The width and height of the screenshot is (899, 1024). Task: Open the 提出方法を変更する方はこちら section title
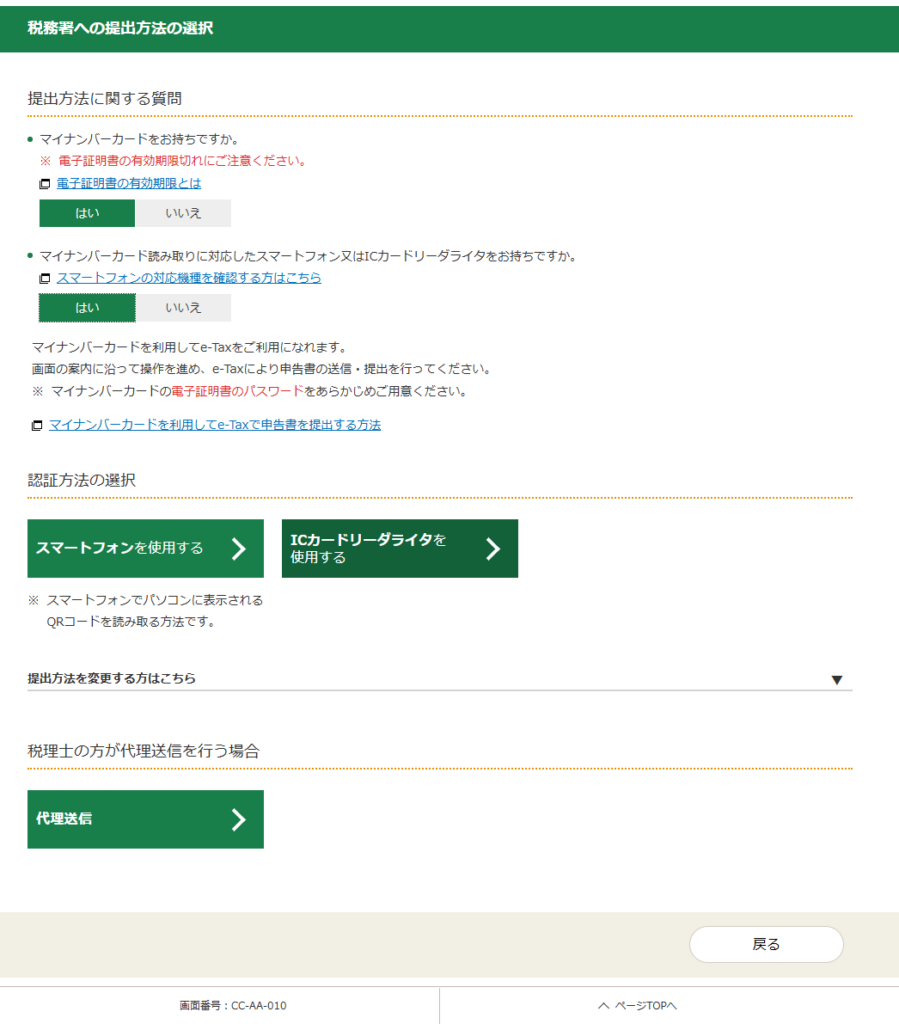[112, 678]
